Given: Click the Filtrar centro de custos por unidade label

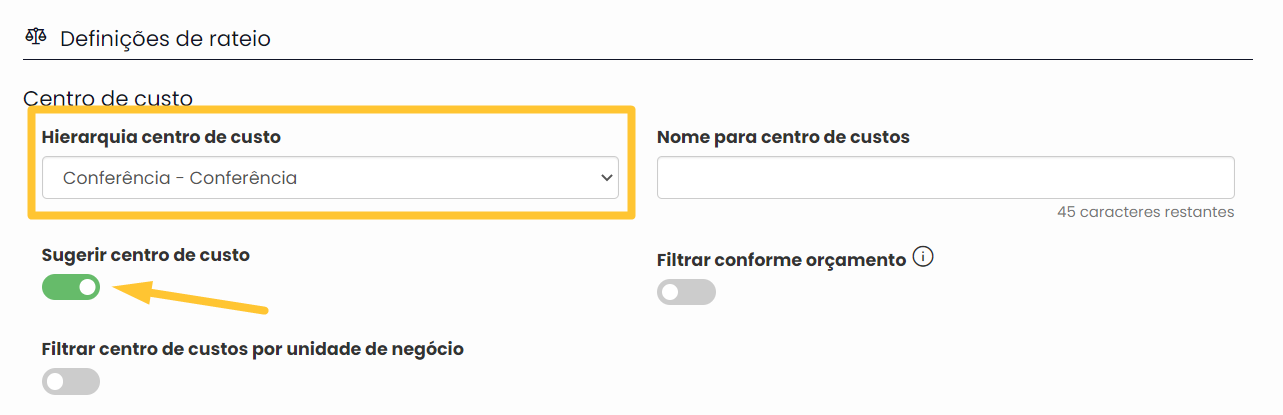Looking at the screenshot, I should 253,349.
